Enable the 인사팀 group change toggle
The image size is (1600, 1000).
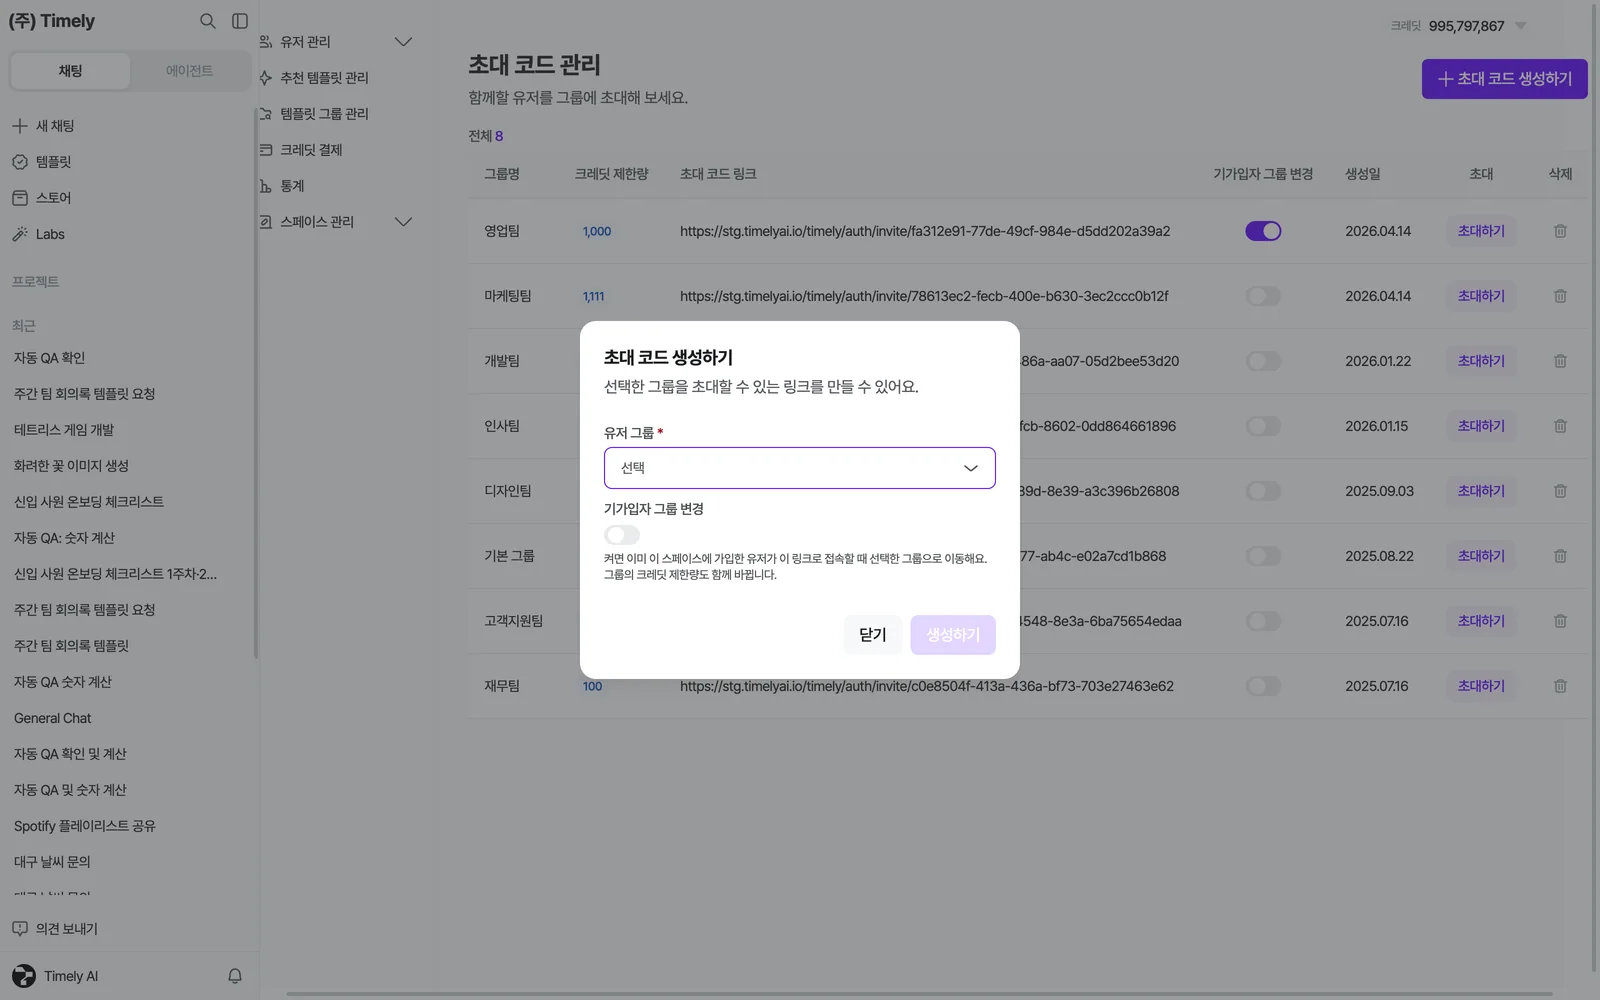point(1263,426)
